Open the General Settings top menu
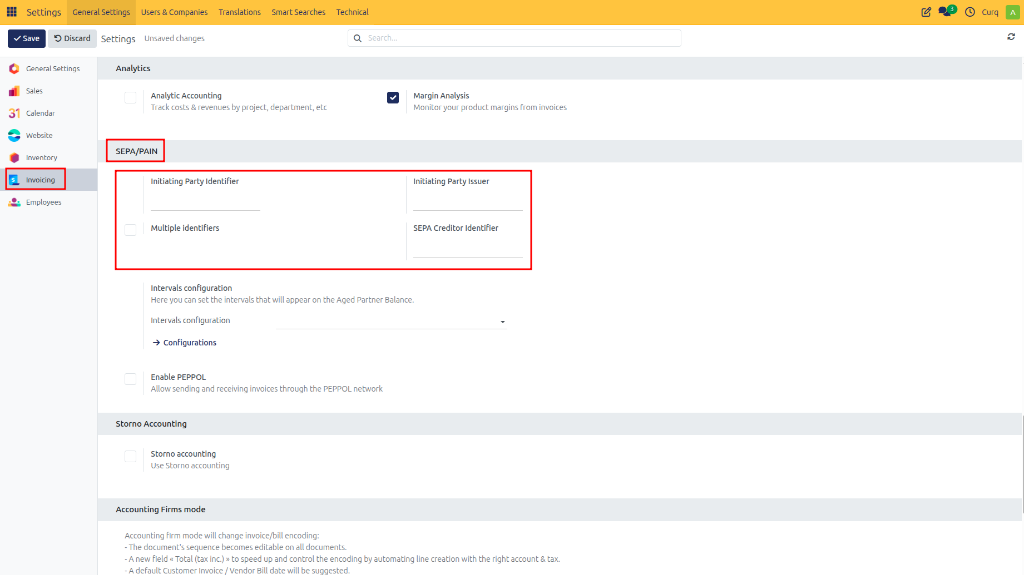Screen dimensions: 1024x575 101,12
